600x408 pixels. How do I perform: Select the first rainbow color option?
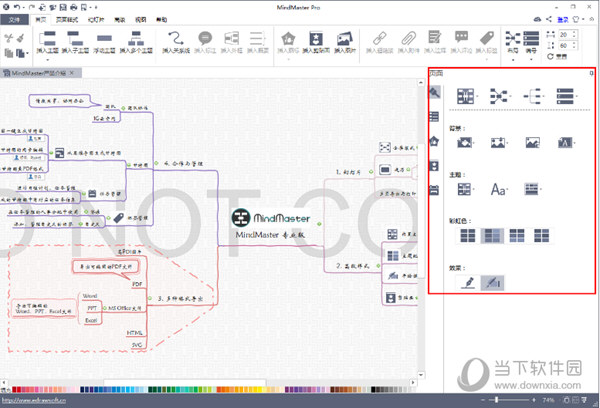pos(467,236)
